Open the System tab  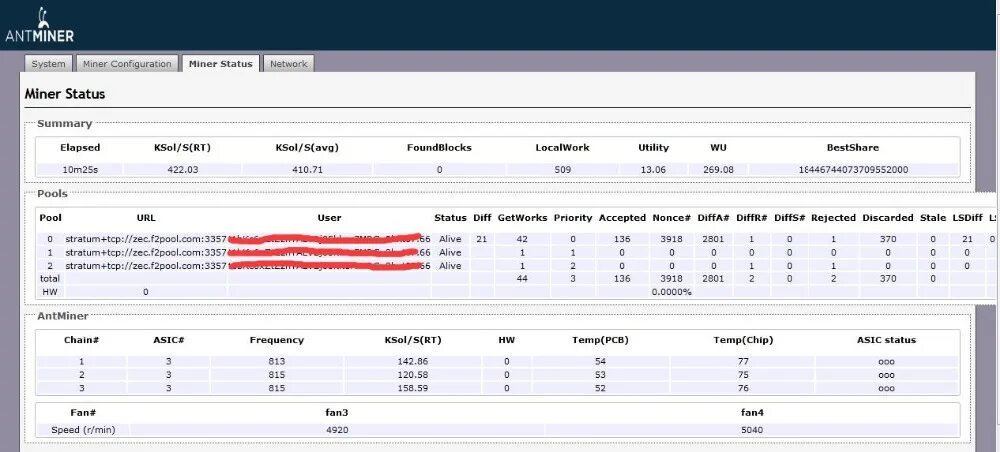tap(48, 64)
